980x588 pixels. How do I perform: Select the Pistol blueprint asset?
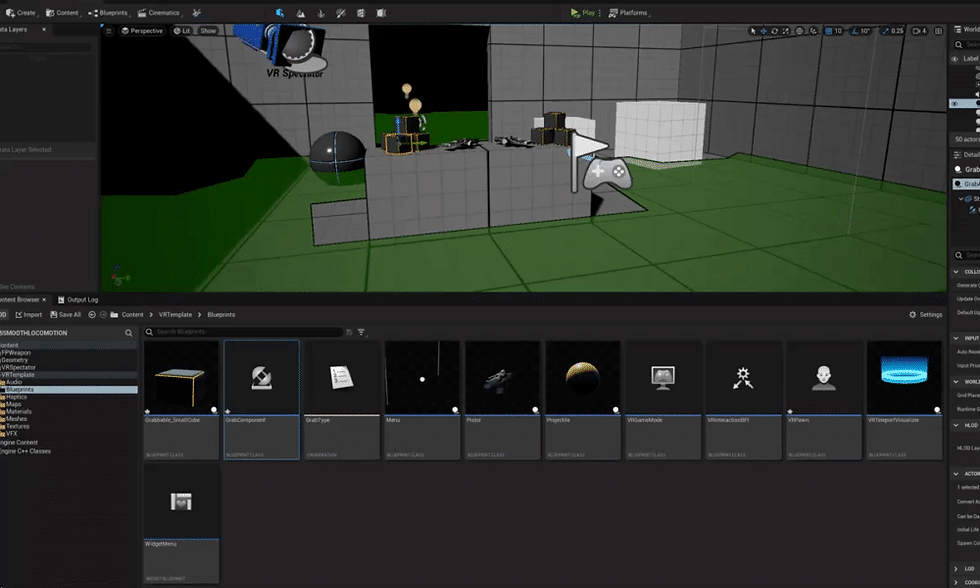click(x=502, y=400)
